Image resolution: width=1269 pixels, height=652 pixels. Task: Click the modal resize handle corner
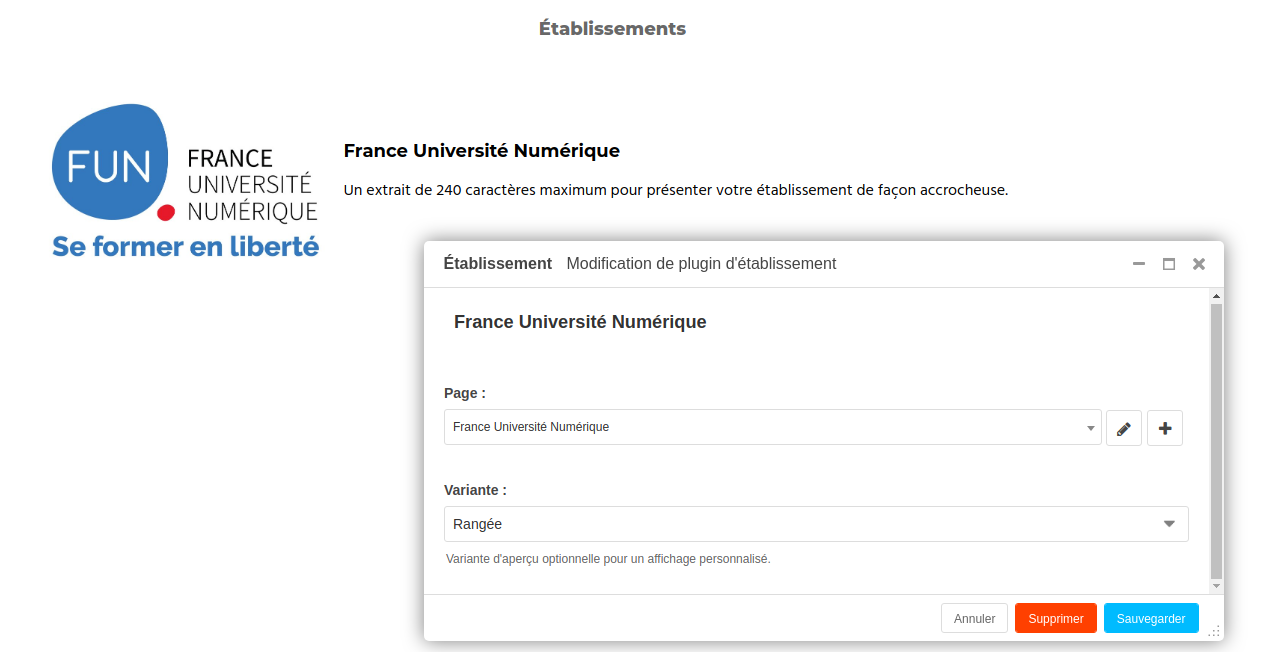[1215, 632]
